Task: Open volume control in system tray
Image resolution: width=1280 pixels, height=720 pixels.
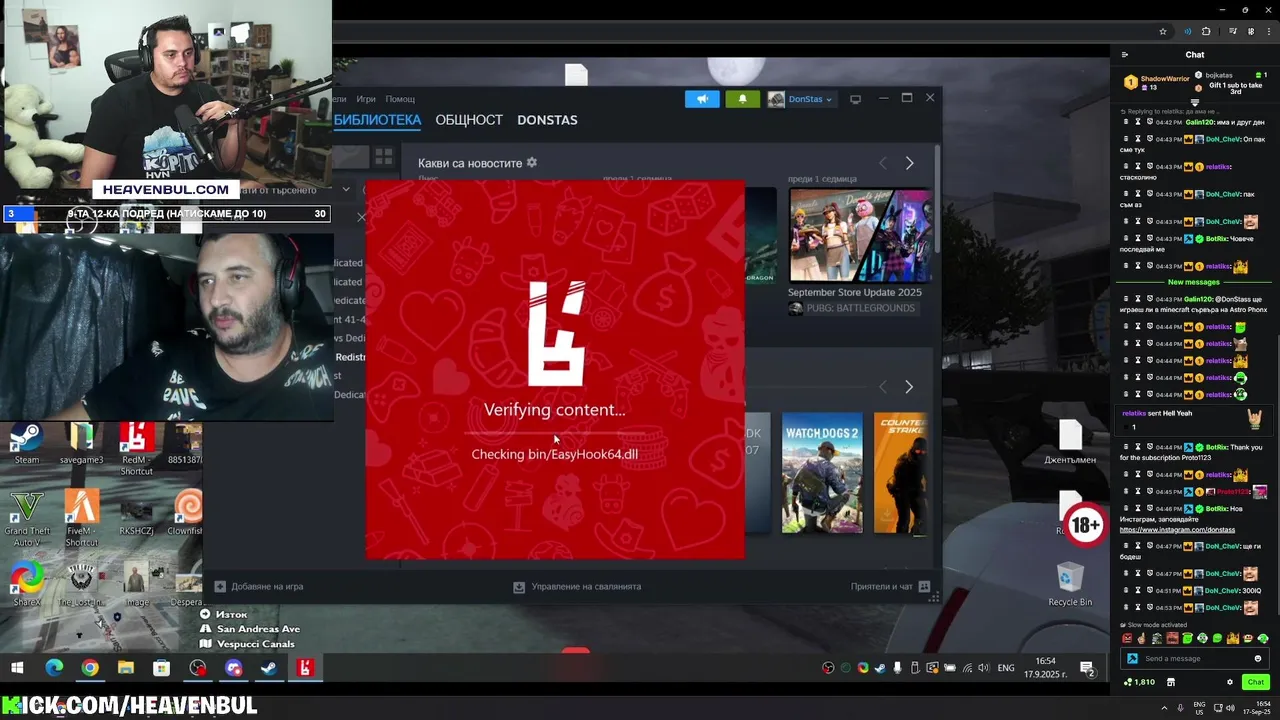Action: pos(983,668)
